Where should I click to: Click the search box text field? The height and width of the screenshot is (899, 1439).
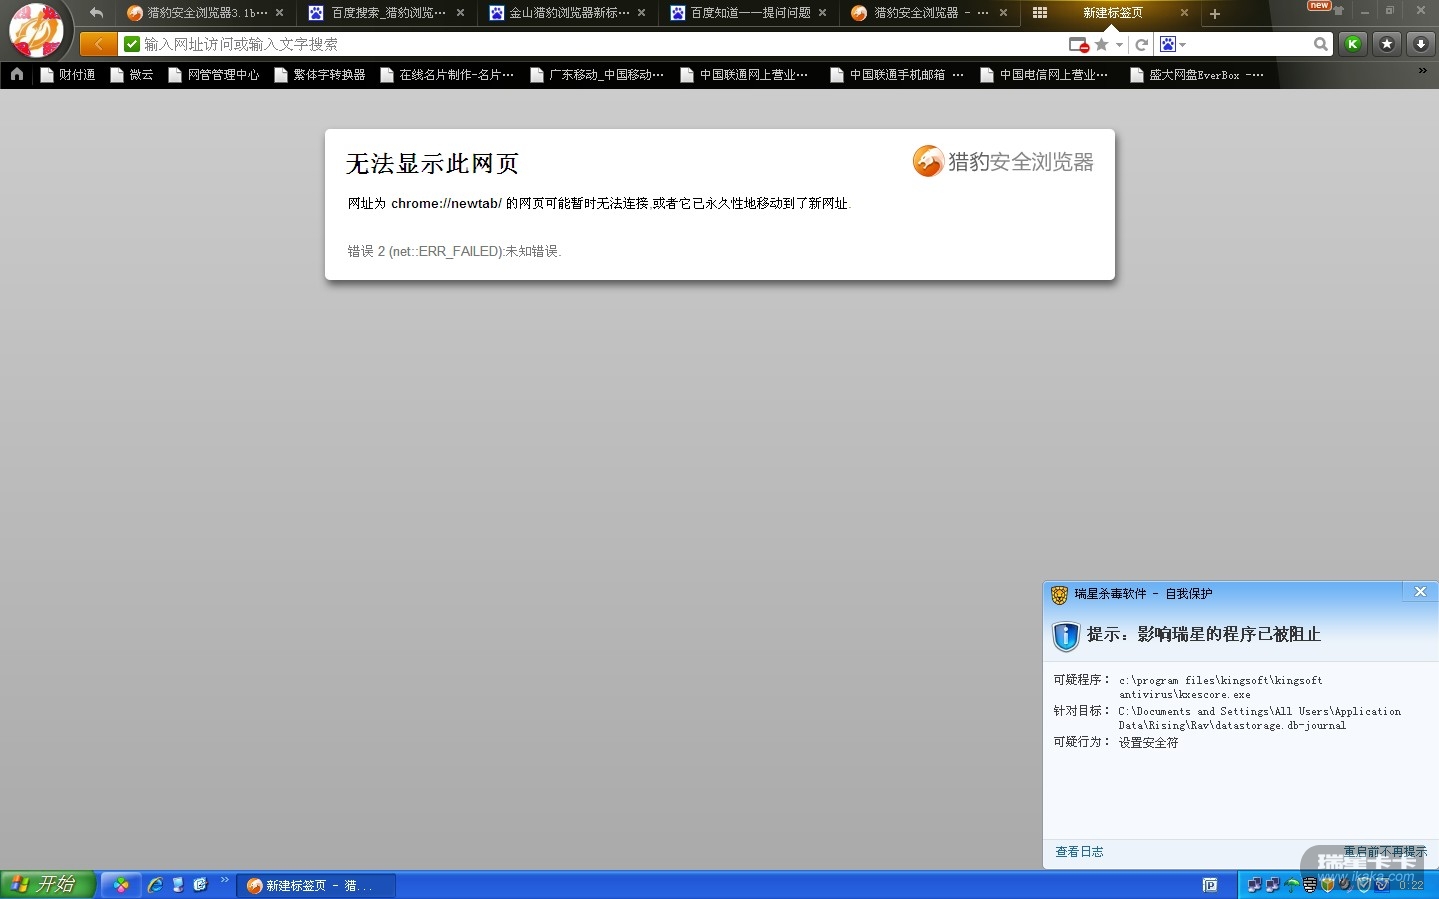(x=1249, y=44)
